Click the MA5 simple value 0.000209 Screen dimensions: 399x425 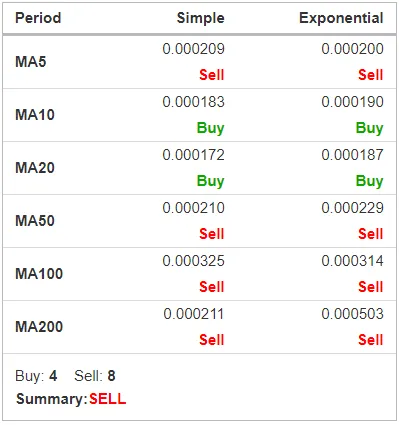pyautogui.click(x=194, y=49)
